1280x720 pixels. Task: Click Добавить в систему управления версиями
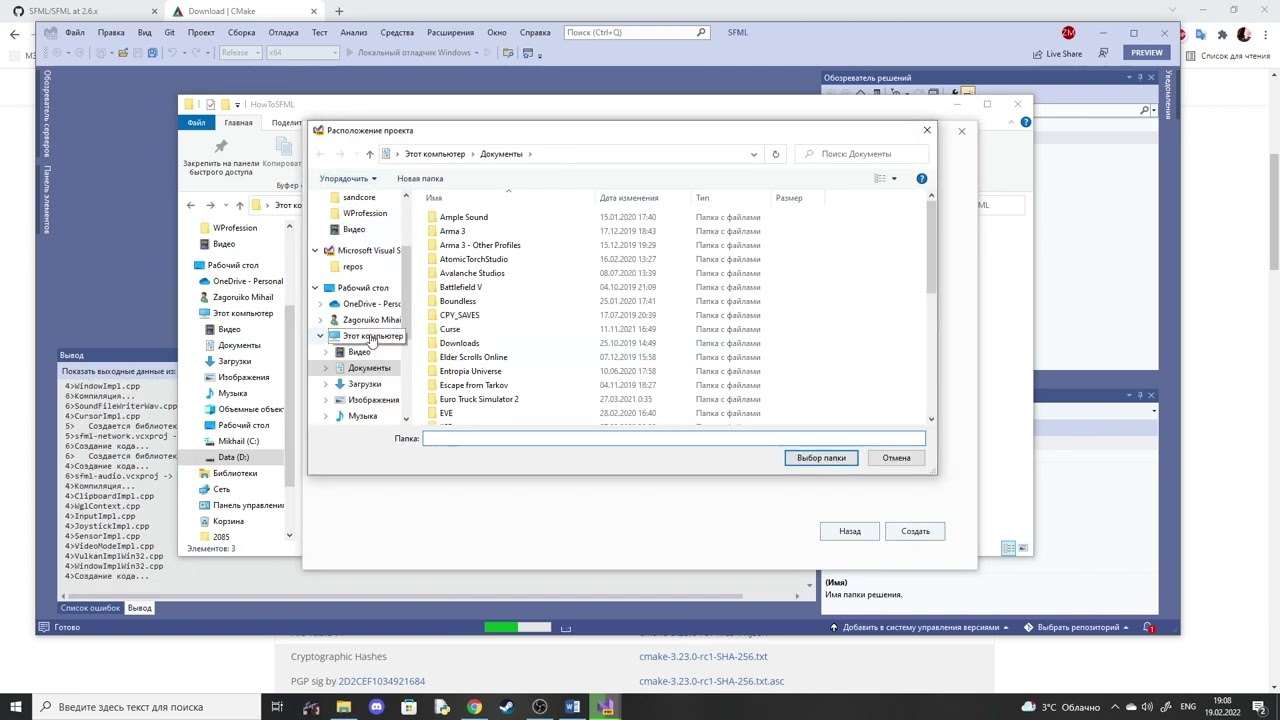[921, 627]
